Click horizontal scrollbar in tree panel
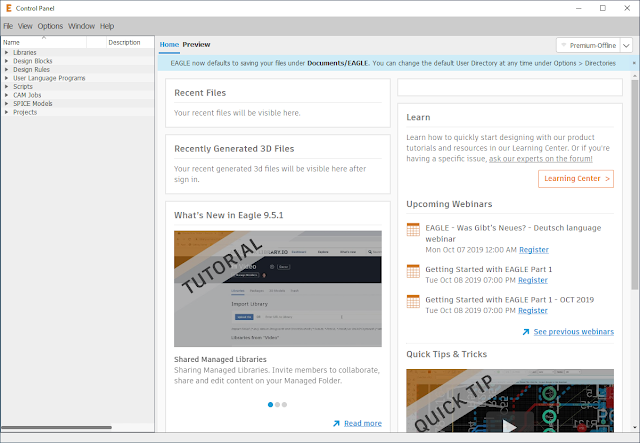Screen dimensions: 640x443 tap(57, 427)
